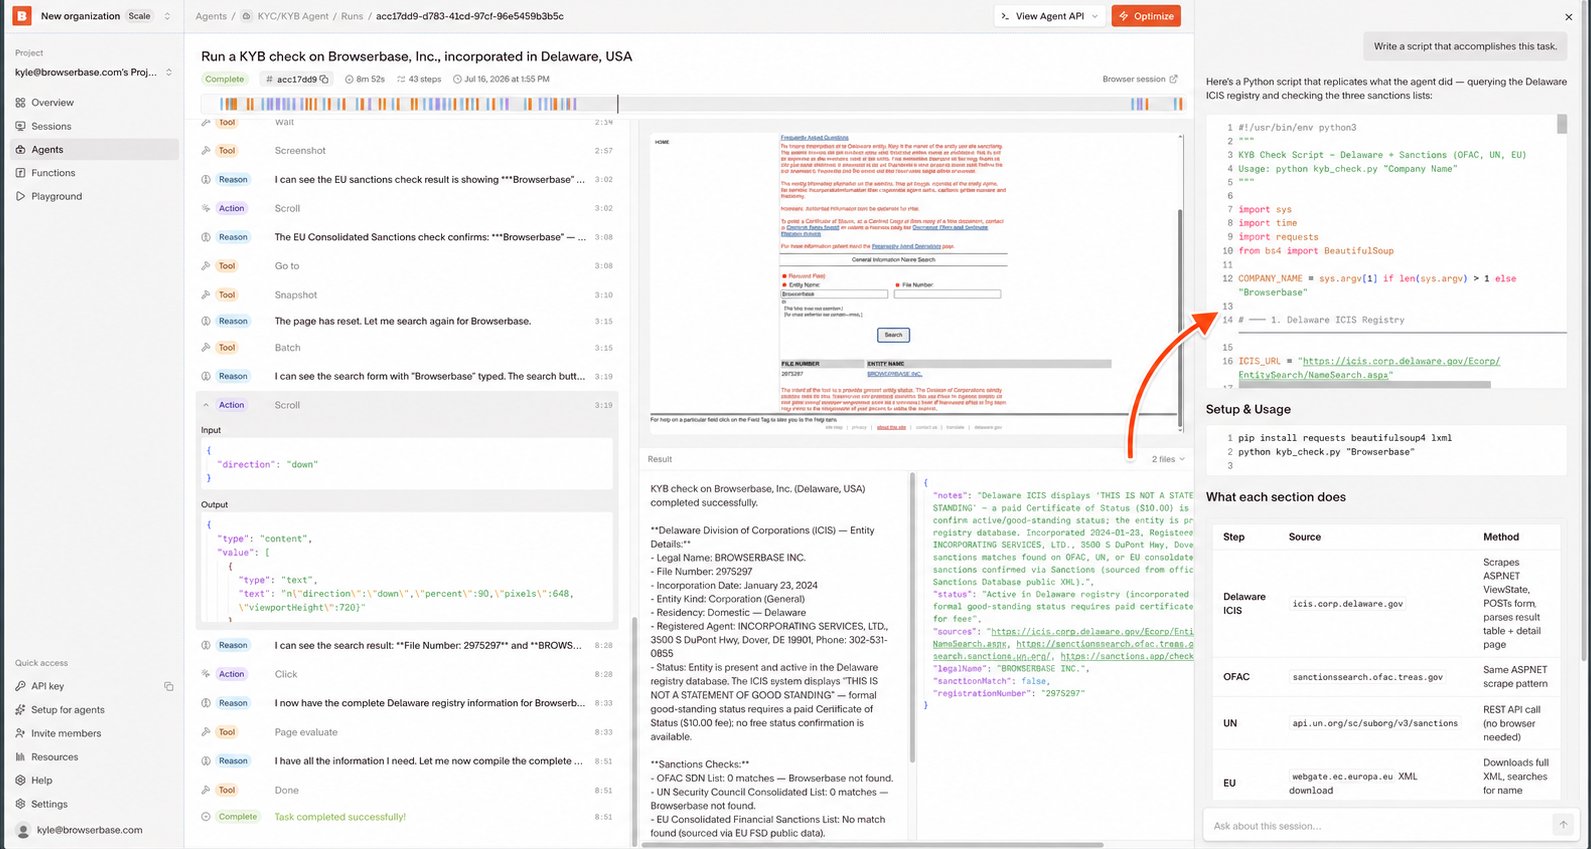This screenshot has width=1591, height=849.
Task: Open Settings from the sidebar
Action: click(x=49, y=804)
